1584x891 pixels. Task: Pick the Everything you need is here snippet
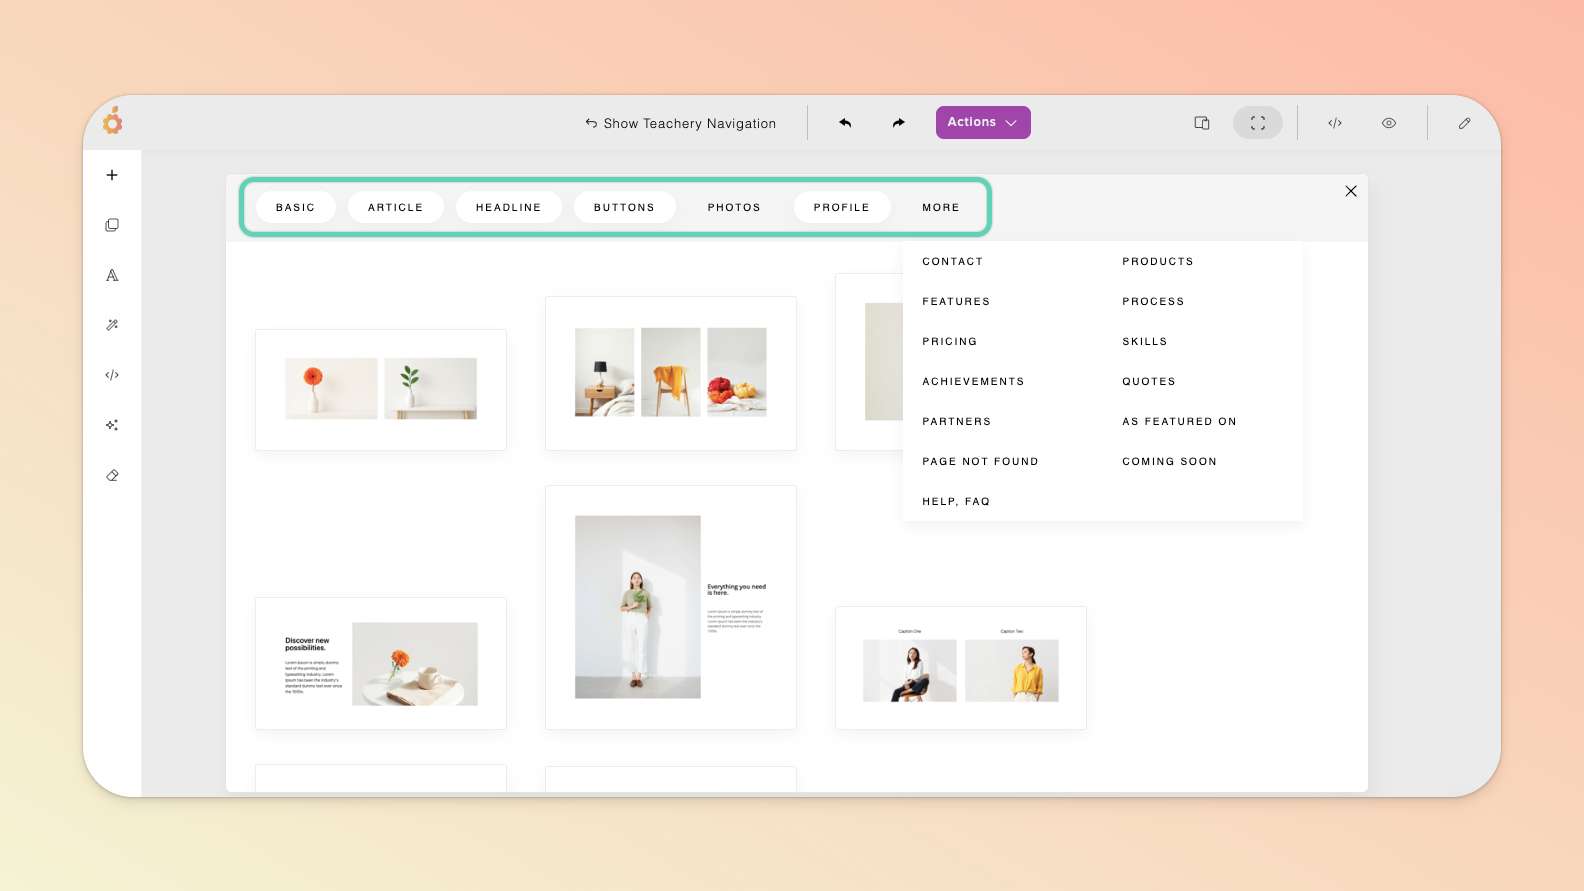pos(671,607)
